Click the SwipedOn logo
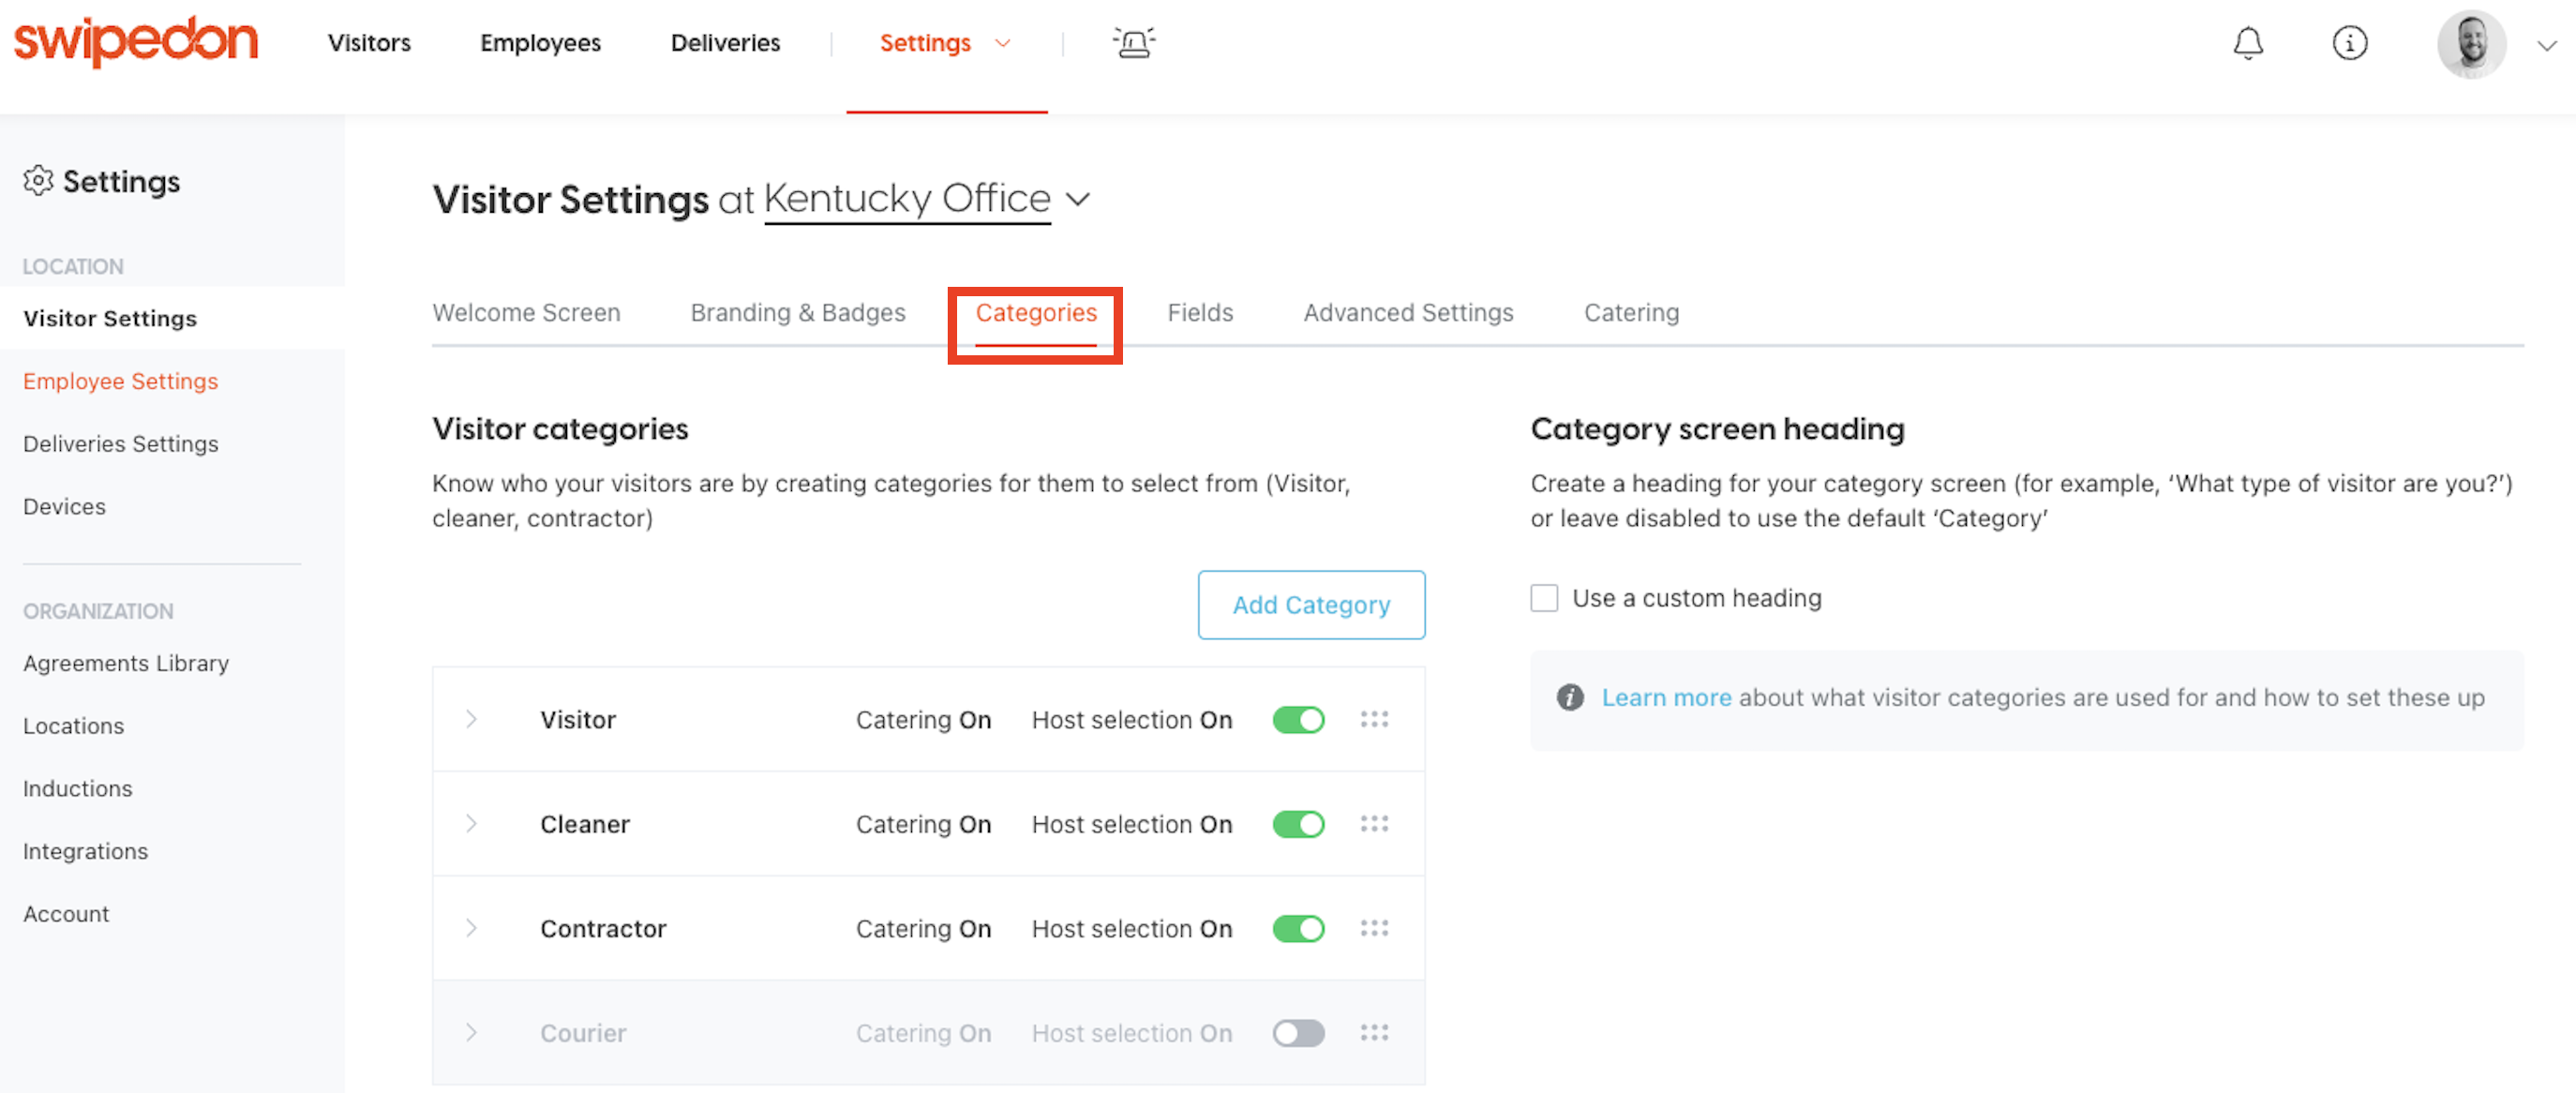 click(x=136, y=42)
